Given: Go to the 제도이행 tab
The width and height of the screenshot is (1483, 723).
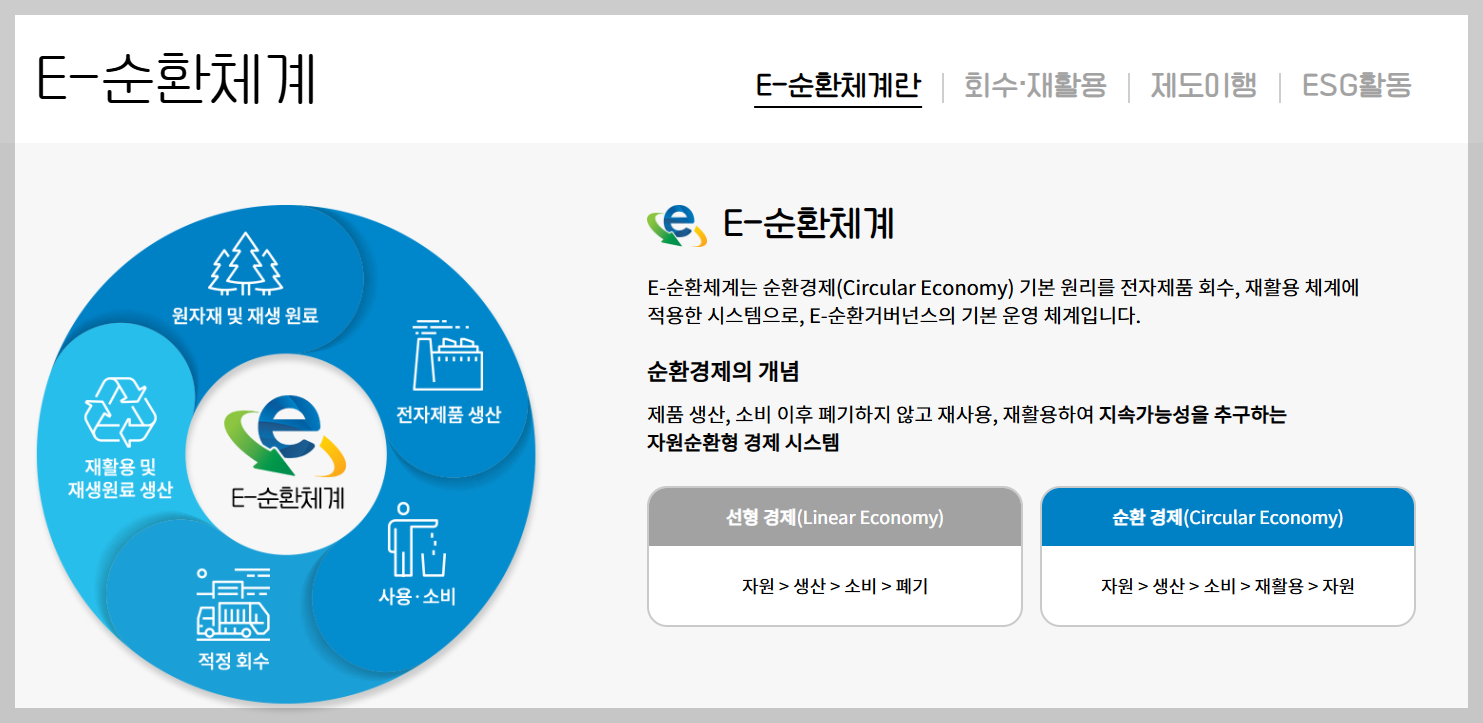Looking at the screenshot, I should 1203,86.
